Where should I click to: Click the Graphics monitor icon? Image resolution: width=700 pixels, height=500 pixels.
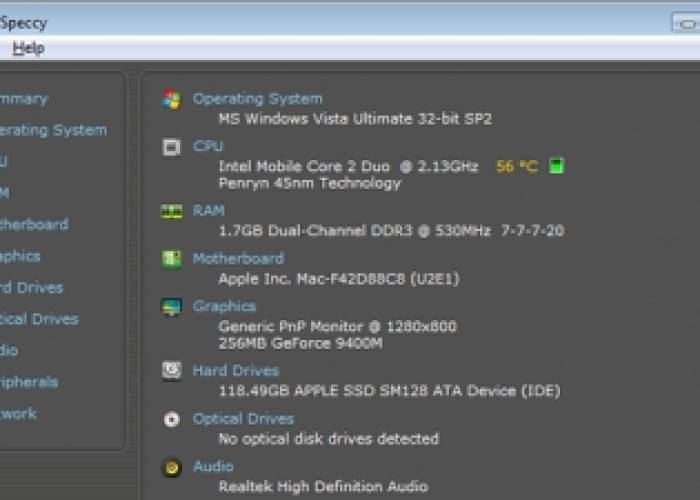(x=171, y=307)
